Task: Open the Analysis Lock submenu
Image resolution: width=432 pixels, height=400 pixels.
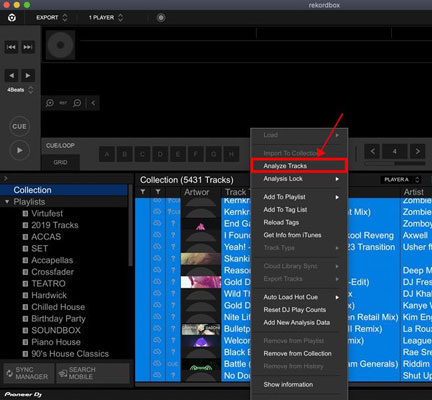Action: (299, 179)
